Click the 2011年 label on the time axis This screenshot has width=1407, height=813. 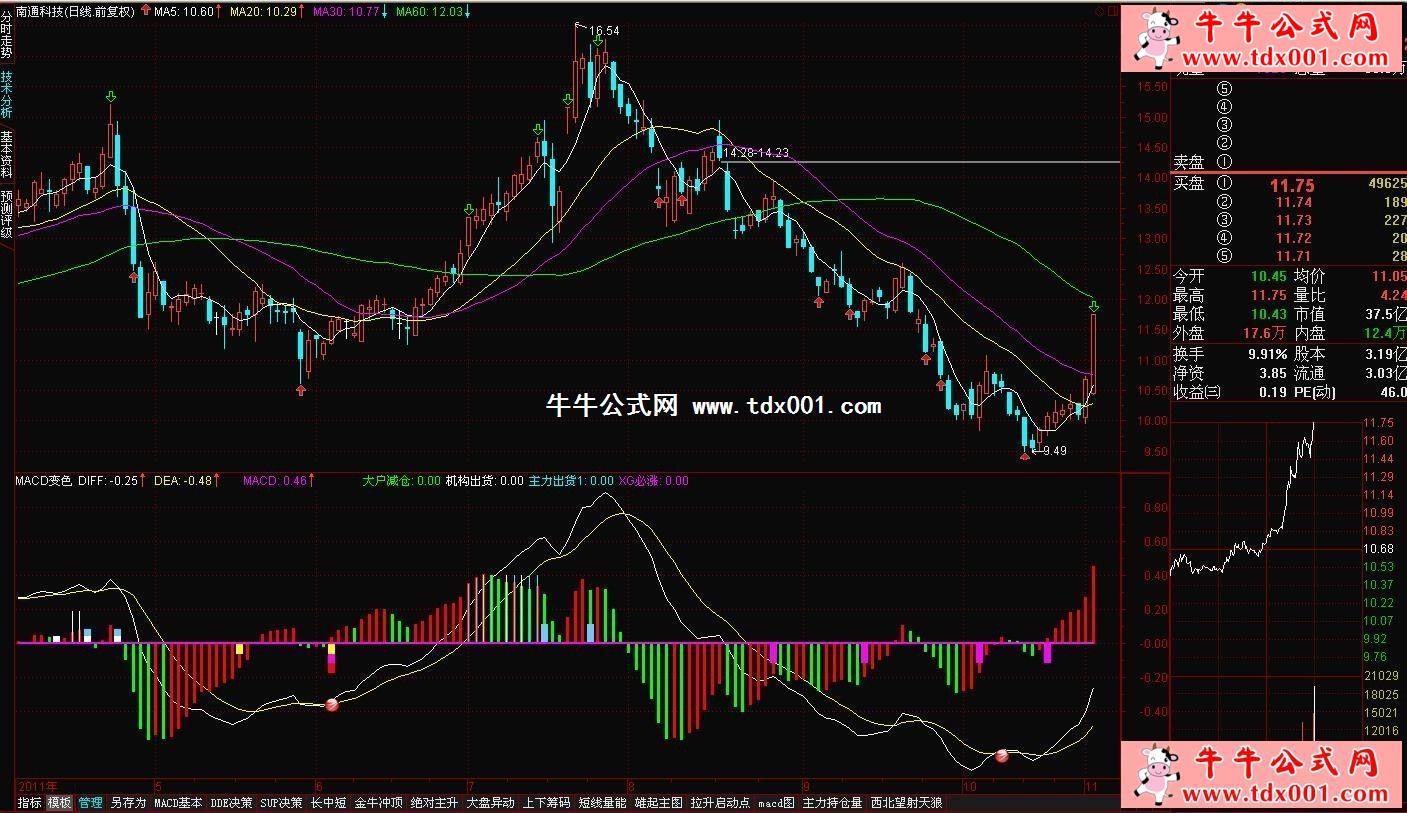tap(38, 786)
